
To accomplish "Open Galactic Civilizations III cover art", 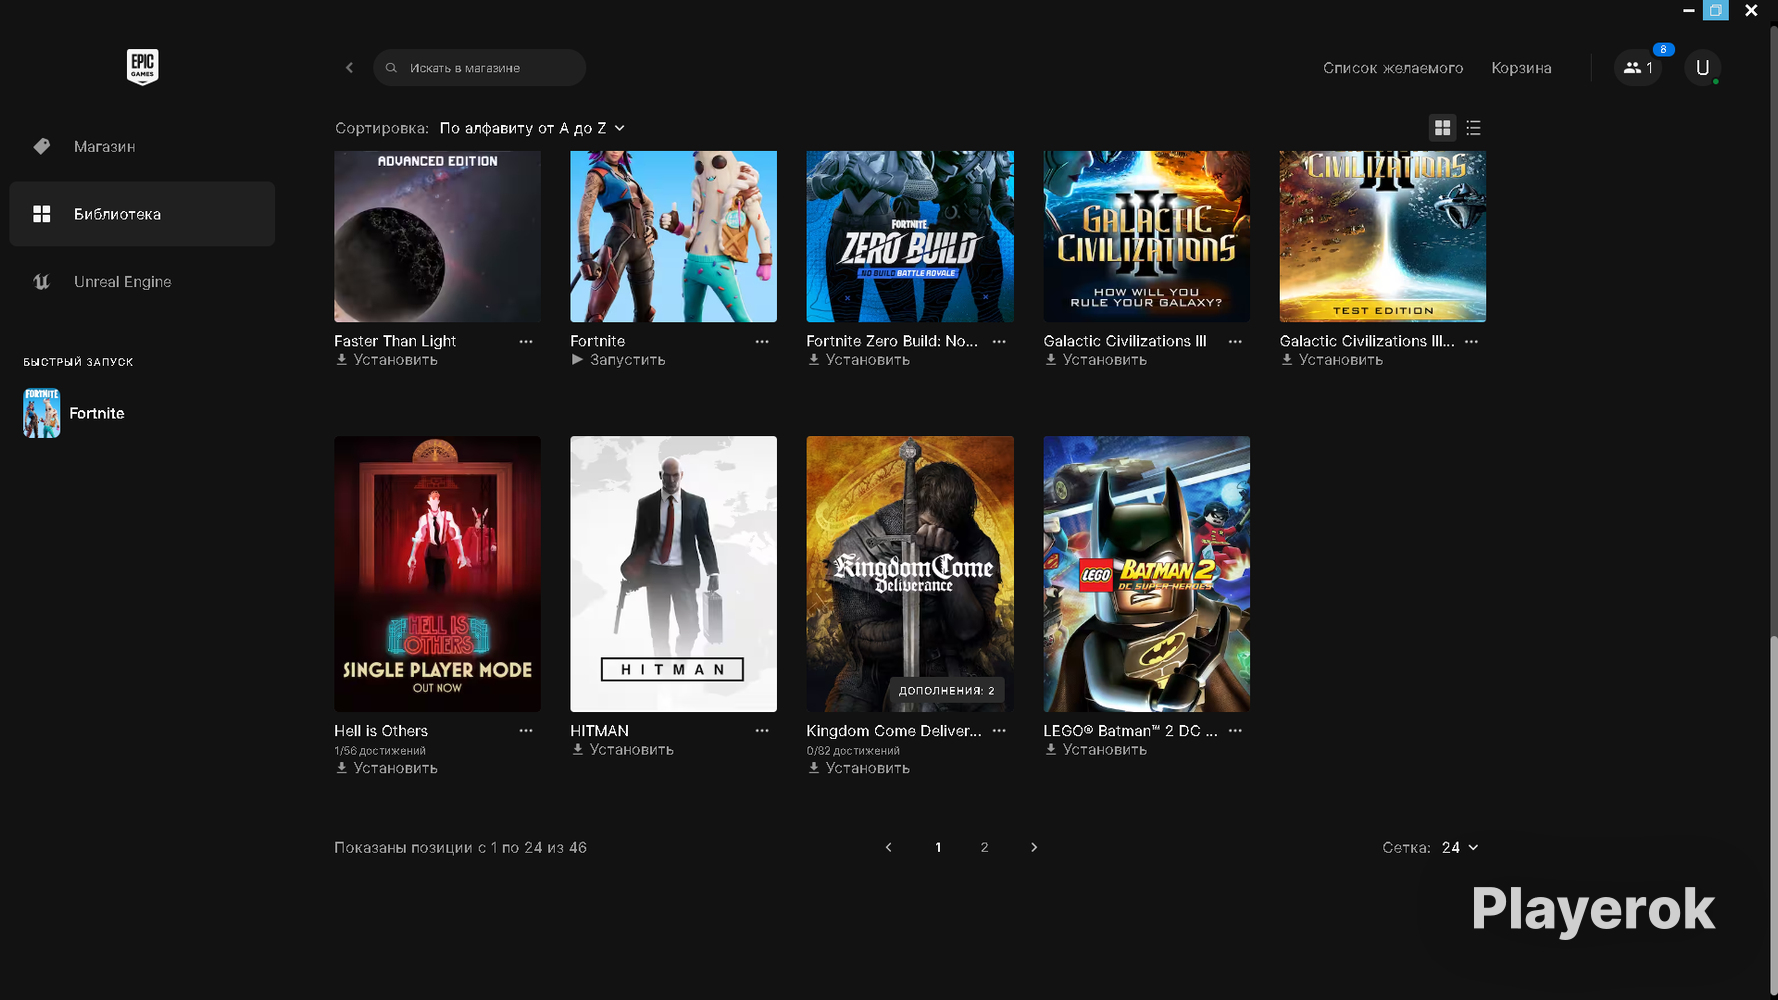I will (1146, 236).
